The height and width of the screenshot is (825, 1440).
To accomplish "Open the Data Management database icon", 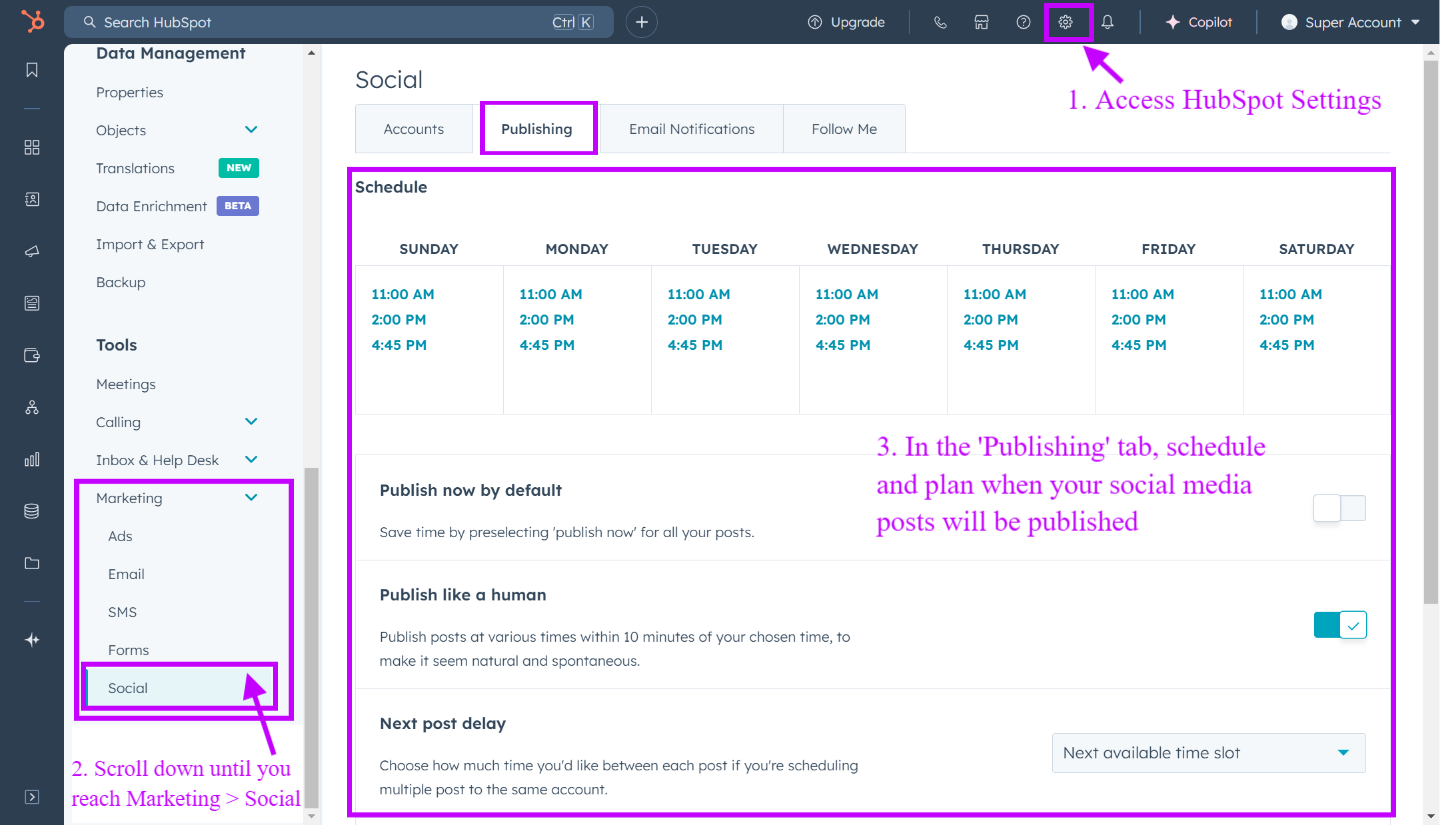I will click(32, 511).
